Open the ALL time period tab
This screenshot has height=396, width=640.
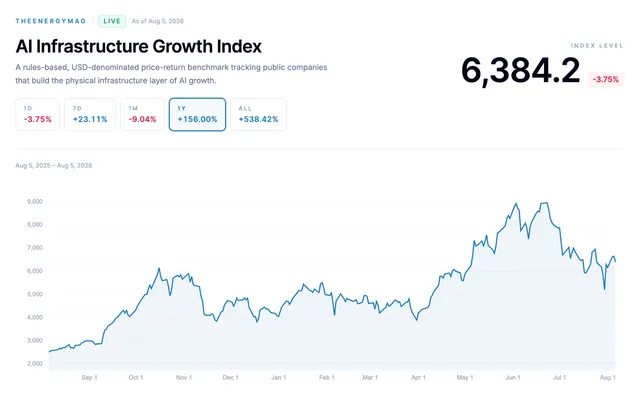tap(258, 114)
